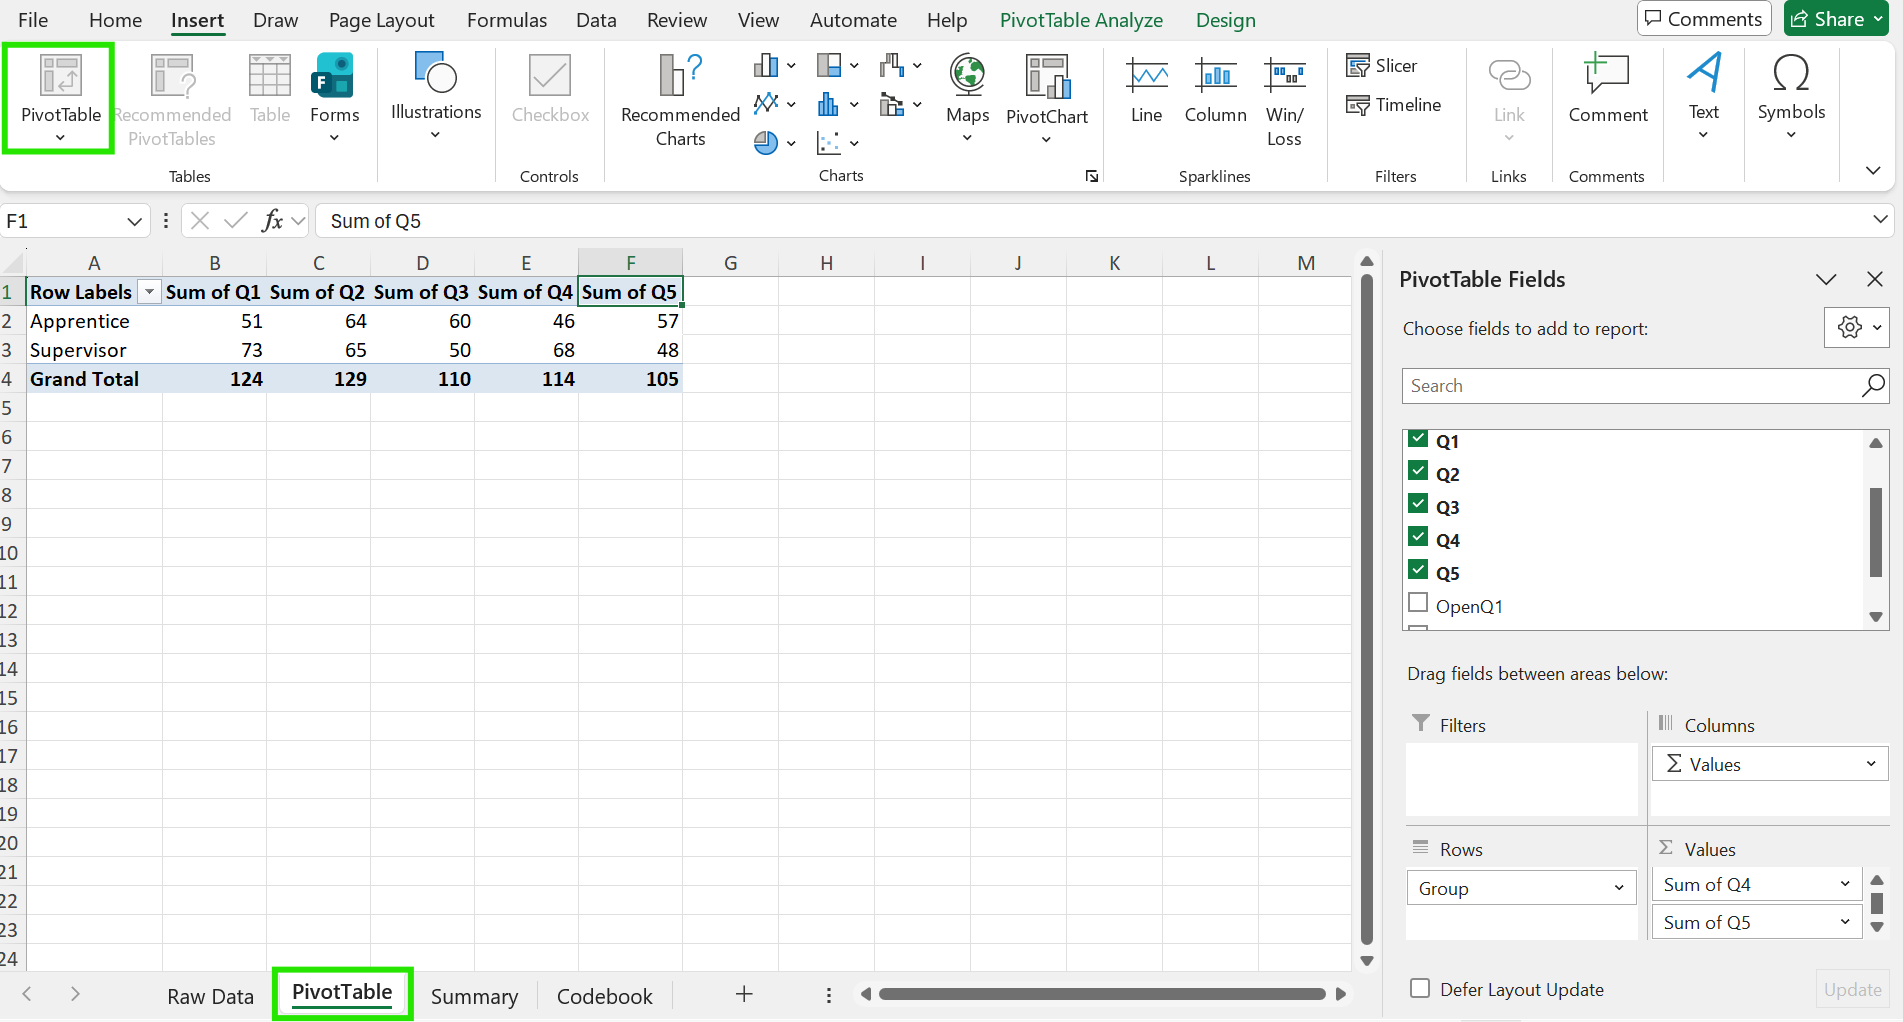The width and height of the screenshot is (1903, 1022).
Task: Collapse the ribbon with the chevron
Action: [x=1873, y=171]
